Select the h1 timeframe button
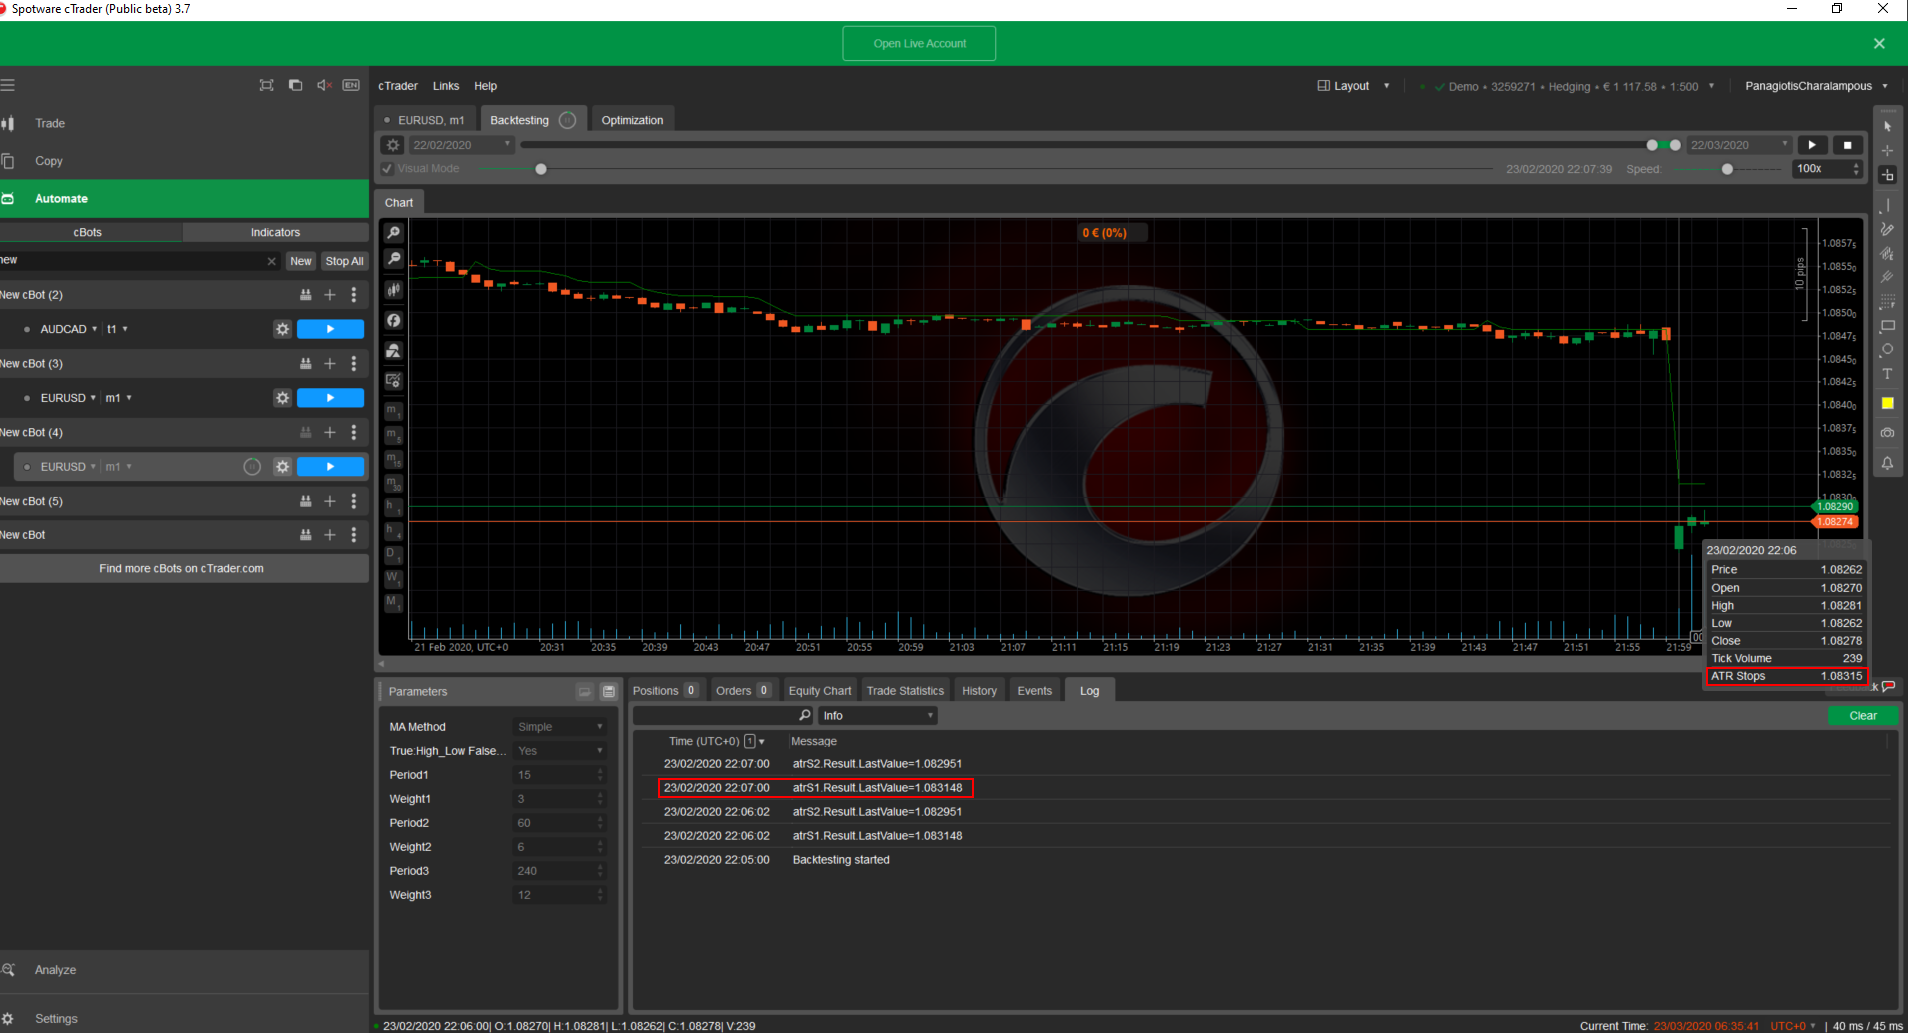This screenshot has height=1033, width=1908. 393,507
